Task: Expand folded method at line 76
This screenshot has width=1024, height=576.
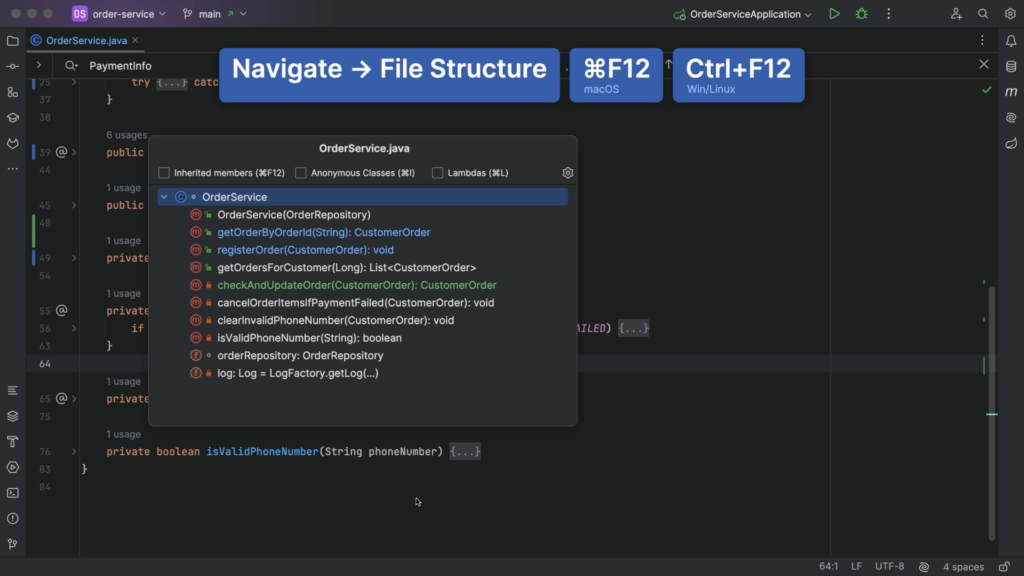Action: [74, 451]
